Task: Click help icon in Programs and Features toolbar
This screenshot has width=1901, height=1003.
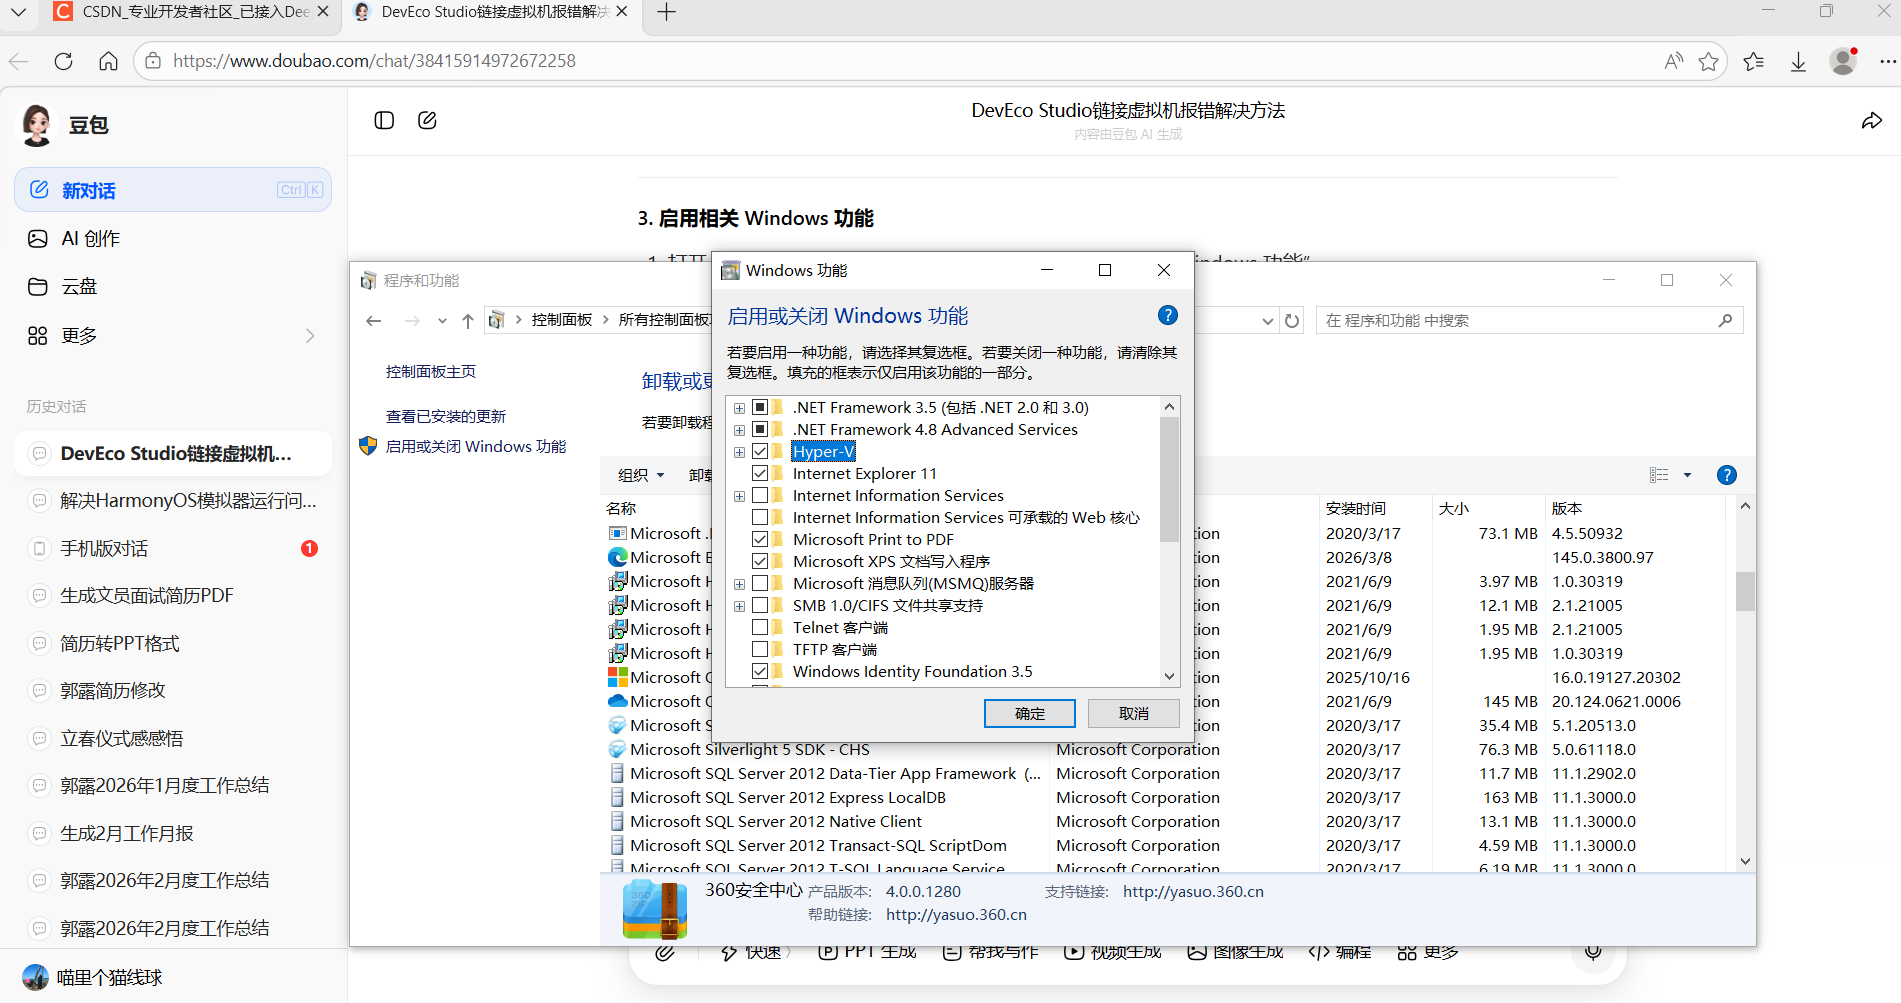Action: (x=1726, y=475)
